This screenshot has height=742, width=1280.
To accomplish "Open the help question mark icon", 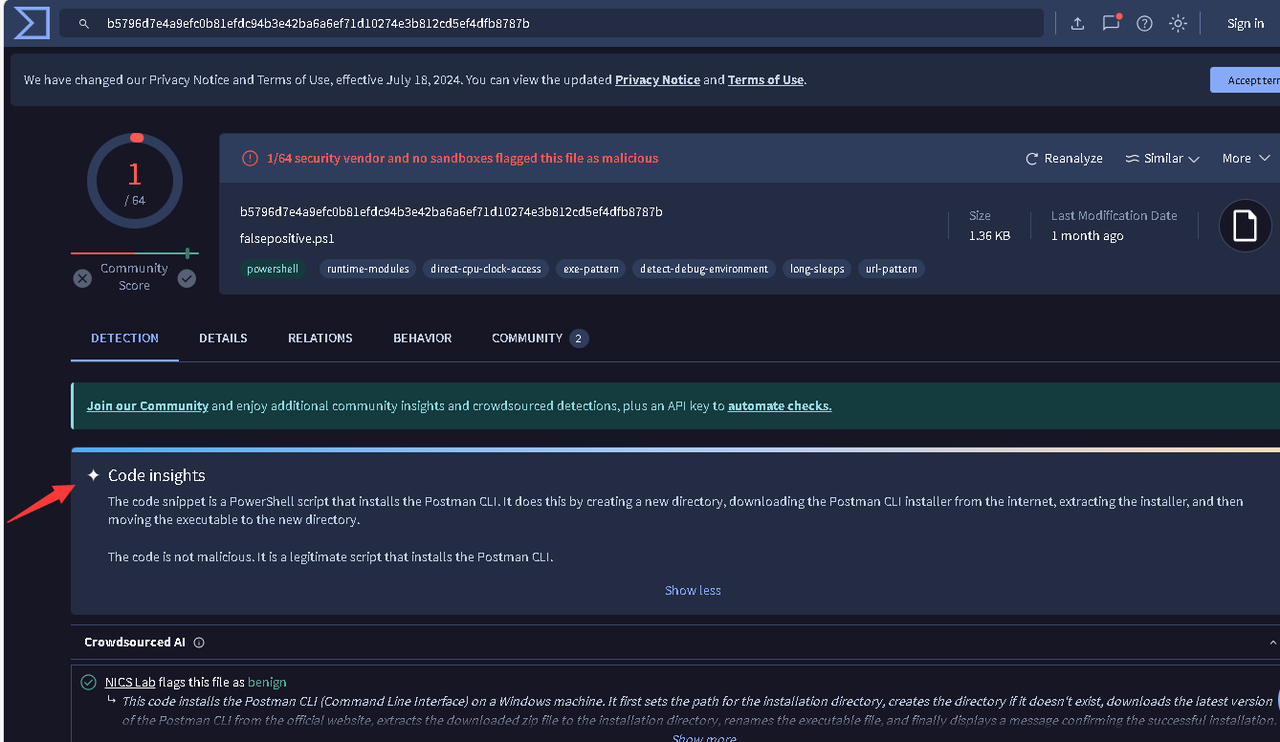I will pos(1144,22).
